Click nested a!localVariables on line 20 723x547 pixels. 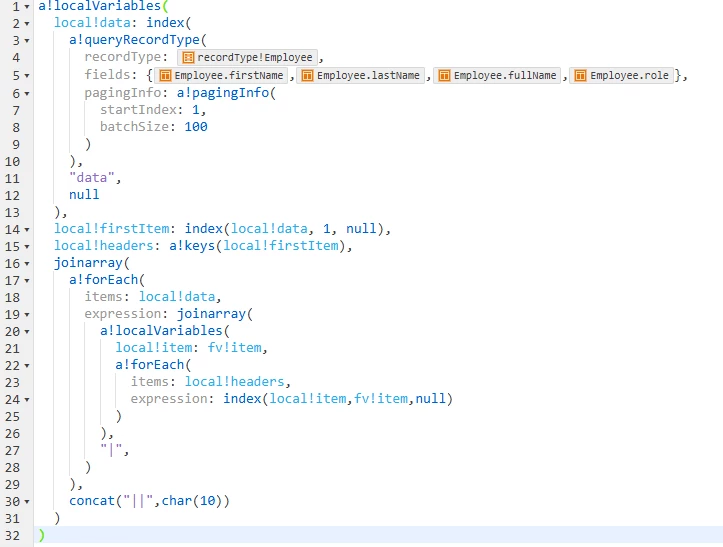[161, 331]
